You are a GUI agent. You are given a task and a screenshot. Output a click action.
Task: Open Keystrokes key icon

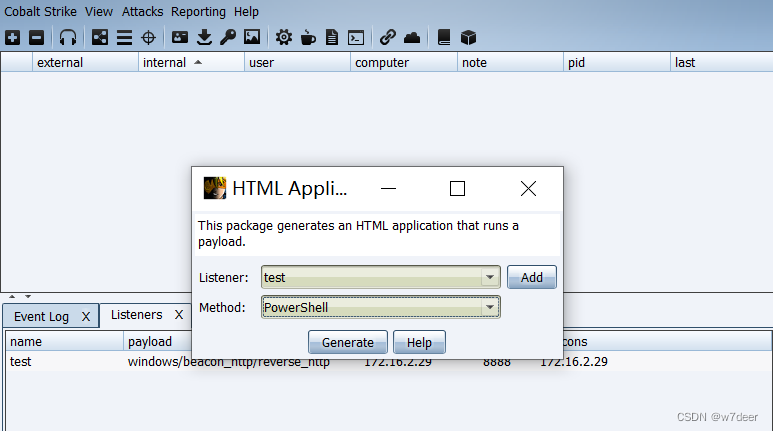click(228, 37)
